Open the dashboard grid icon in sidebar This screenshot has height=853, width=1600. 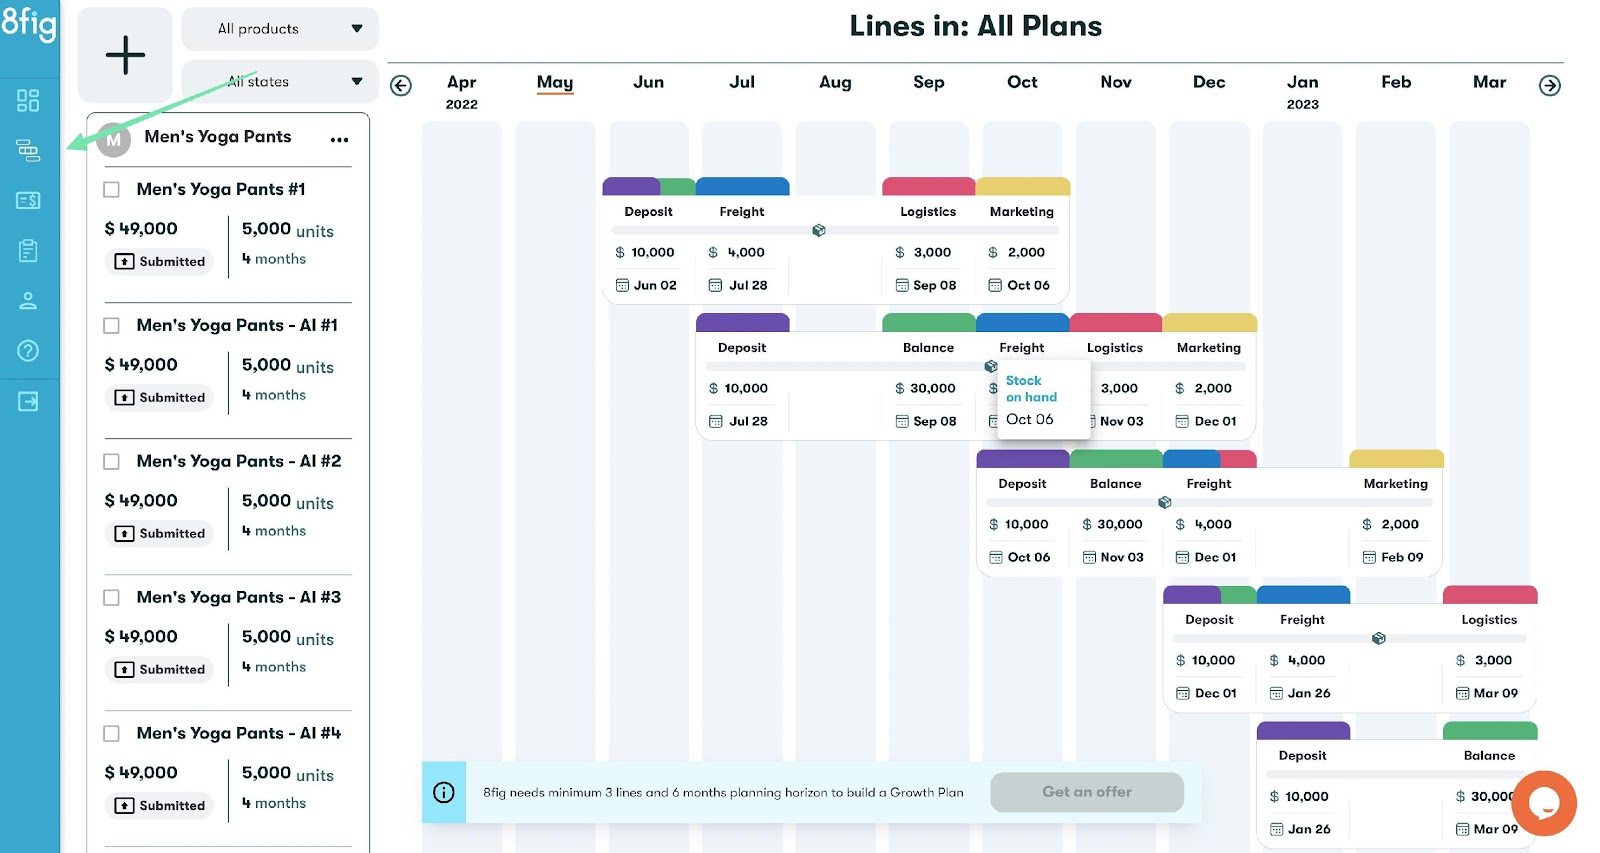point(28,100)
